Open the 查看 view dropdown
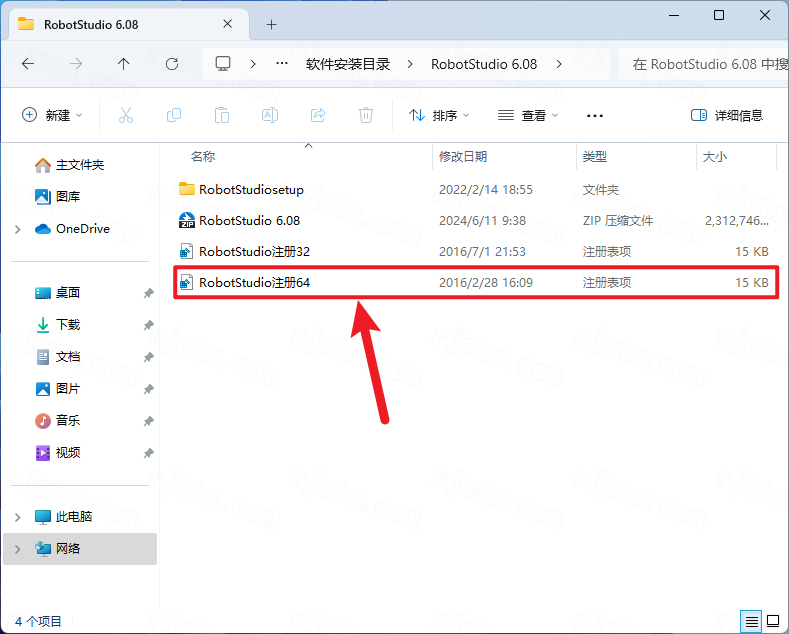789x634 pixels. tap(528, 115)
